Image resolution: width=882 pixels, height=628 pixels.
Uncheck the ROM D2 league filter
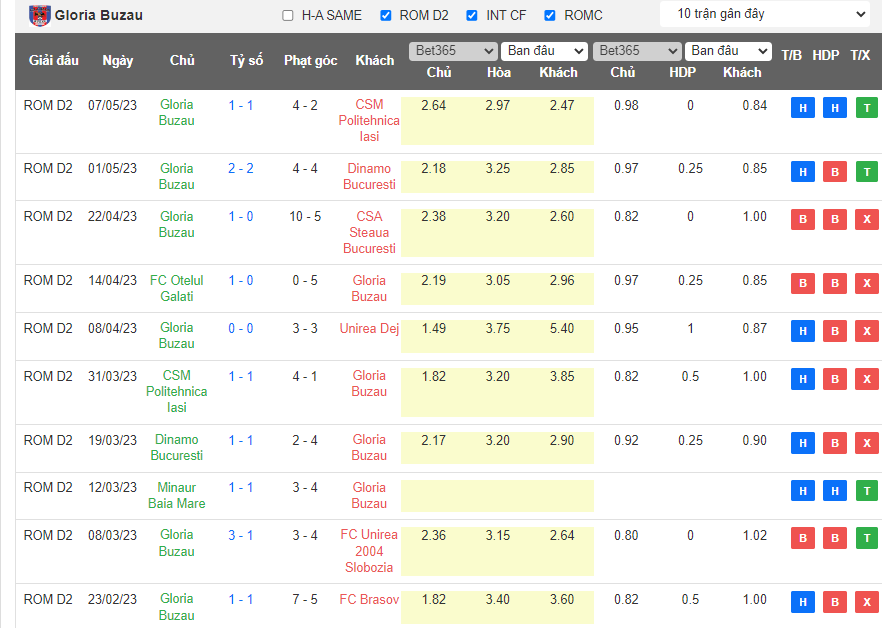(x=386, y=16)
